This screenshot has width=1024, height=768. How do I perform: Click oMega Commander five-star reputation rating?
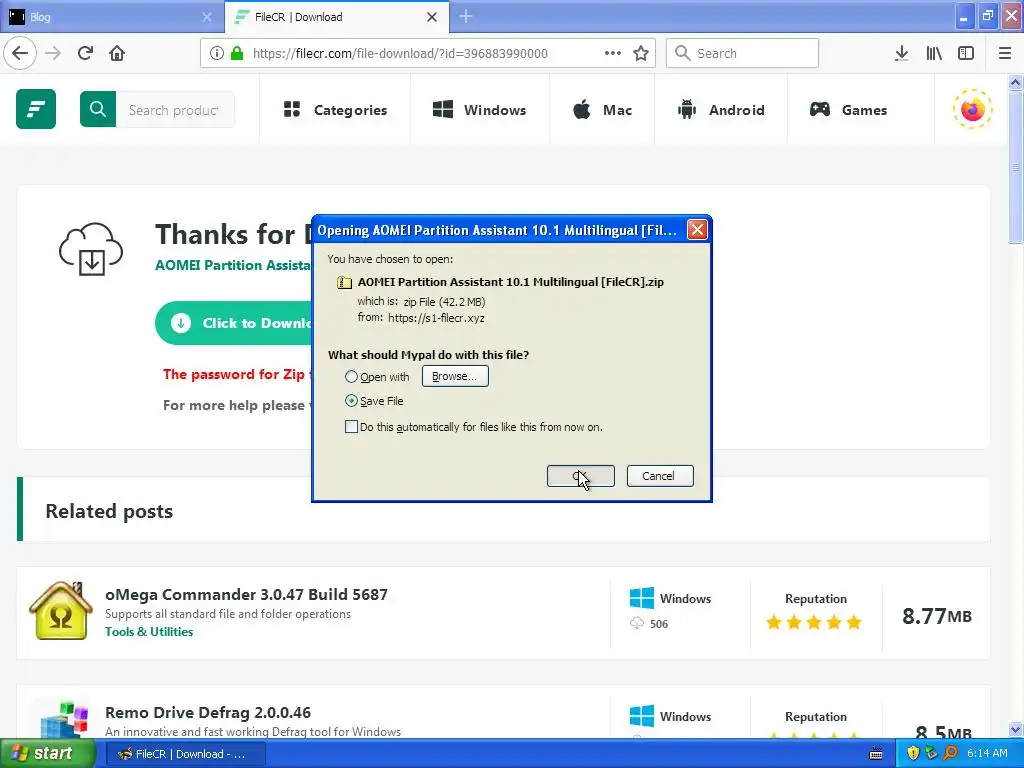[x=814, y=622]
